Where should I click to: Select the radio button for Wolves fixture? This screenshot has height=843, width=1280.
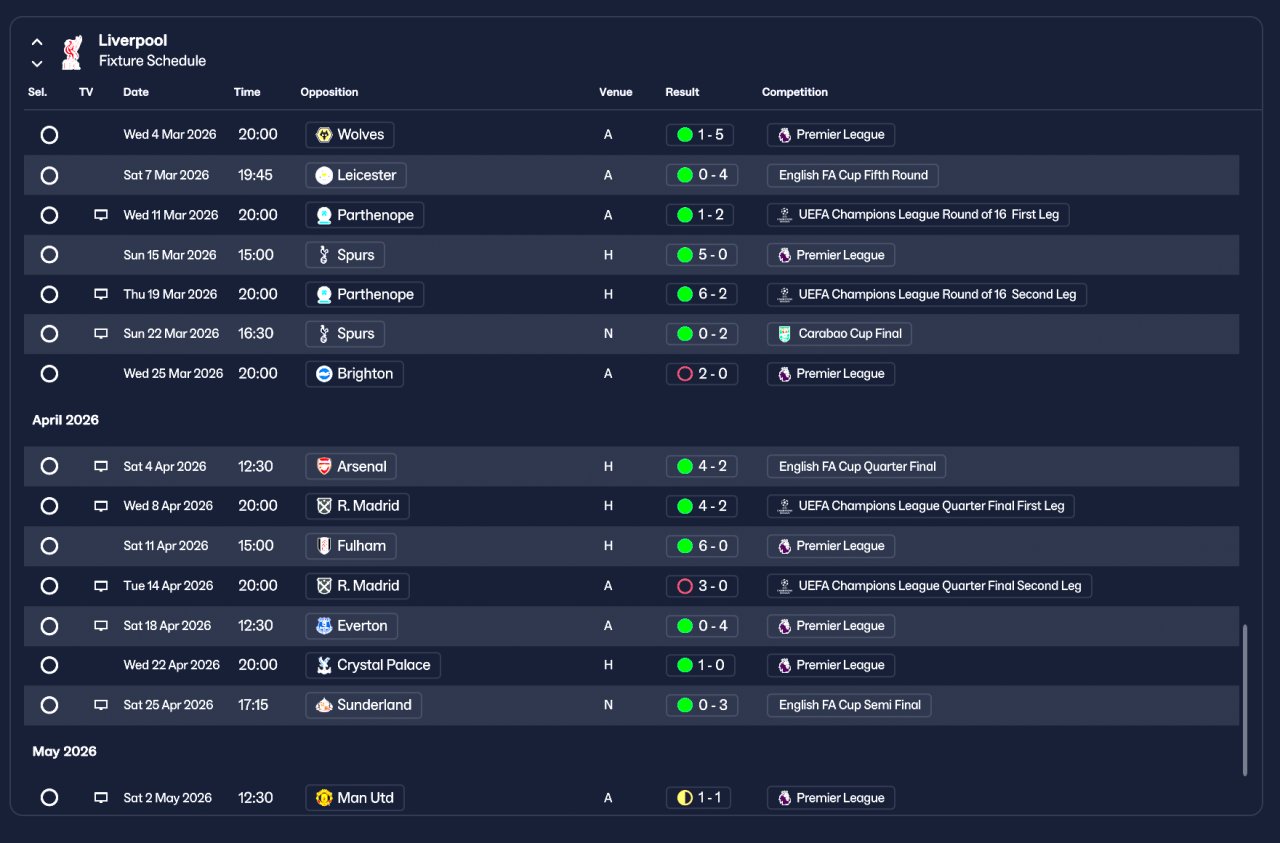tap(49, 135)
